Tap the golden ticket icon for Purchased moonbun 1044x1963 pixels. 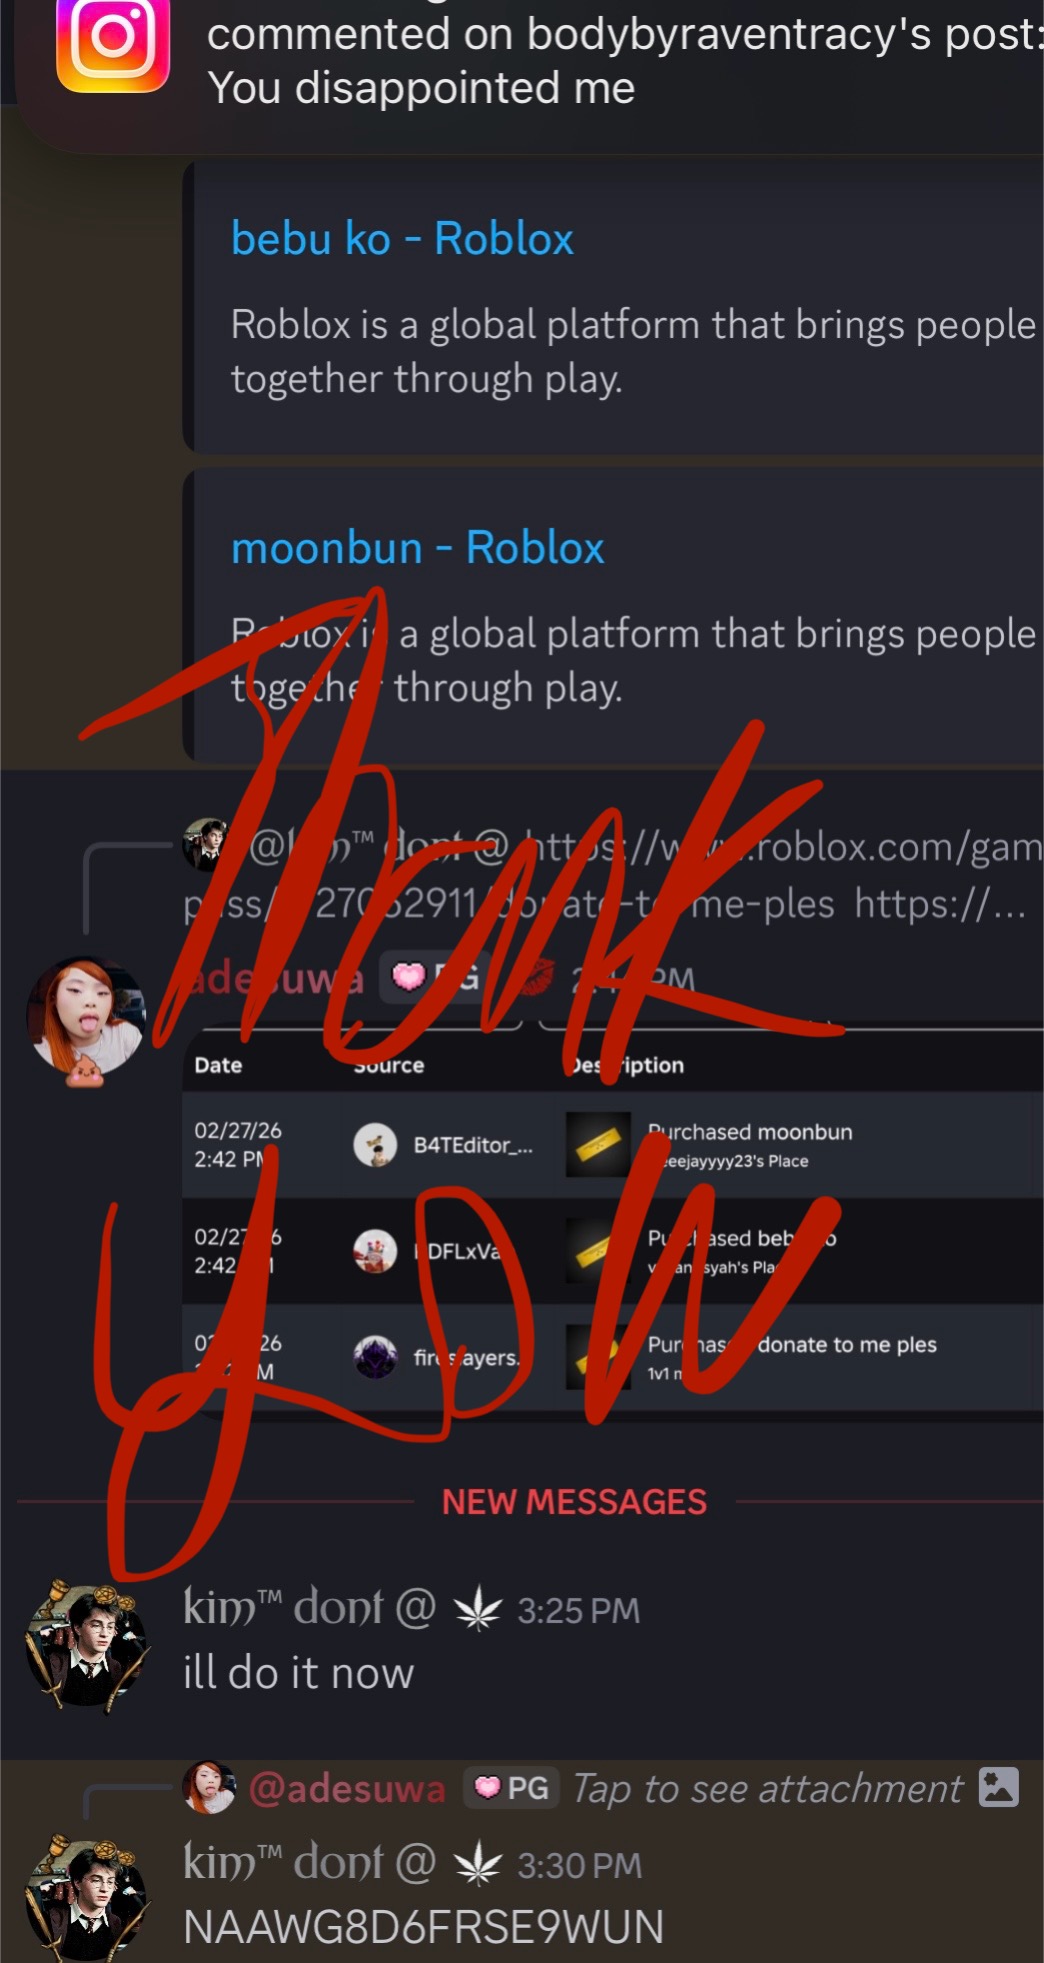[x=598, y=1145]
